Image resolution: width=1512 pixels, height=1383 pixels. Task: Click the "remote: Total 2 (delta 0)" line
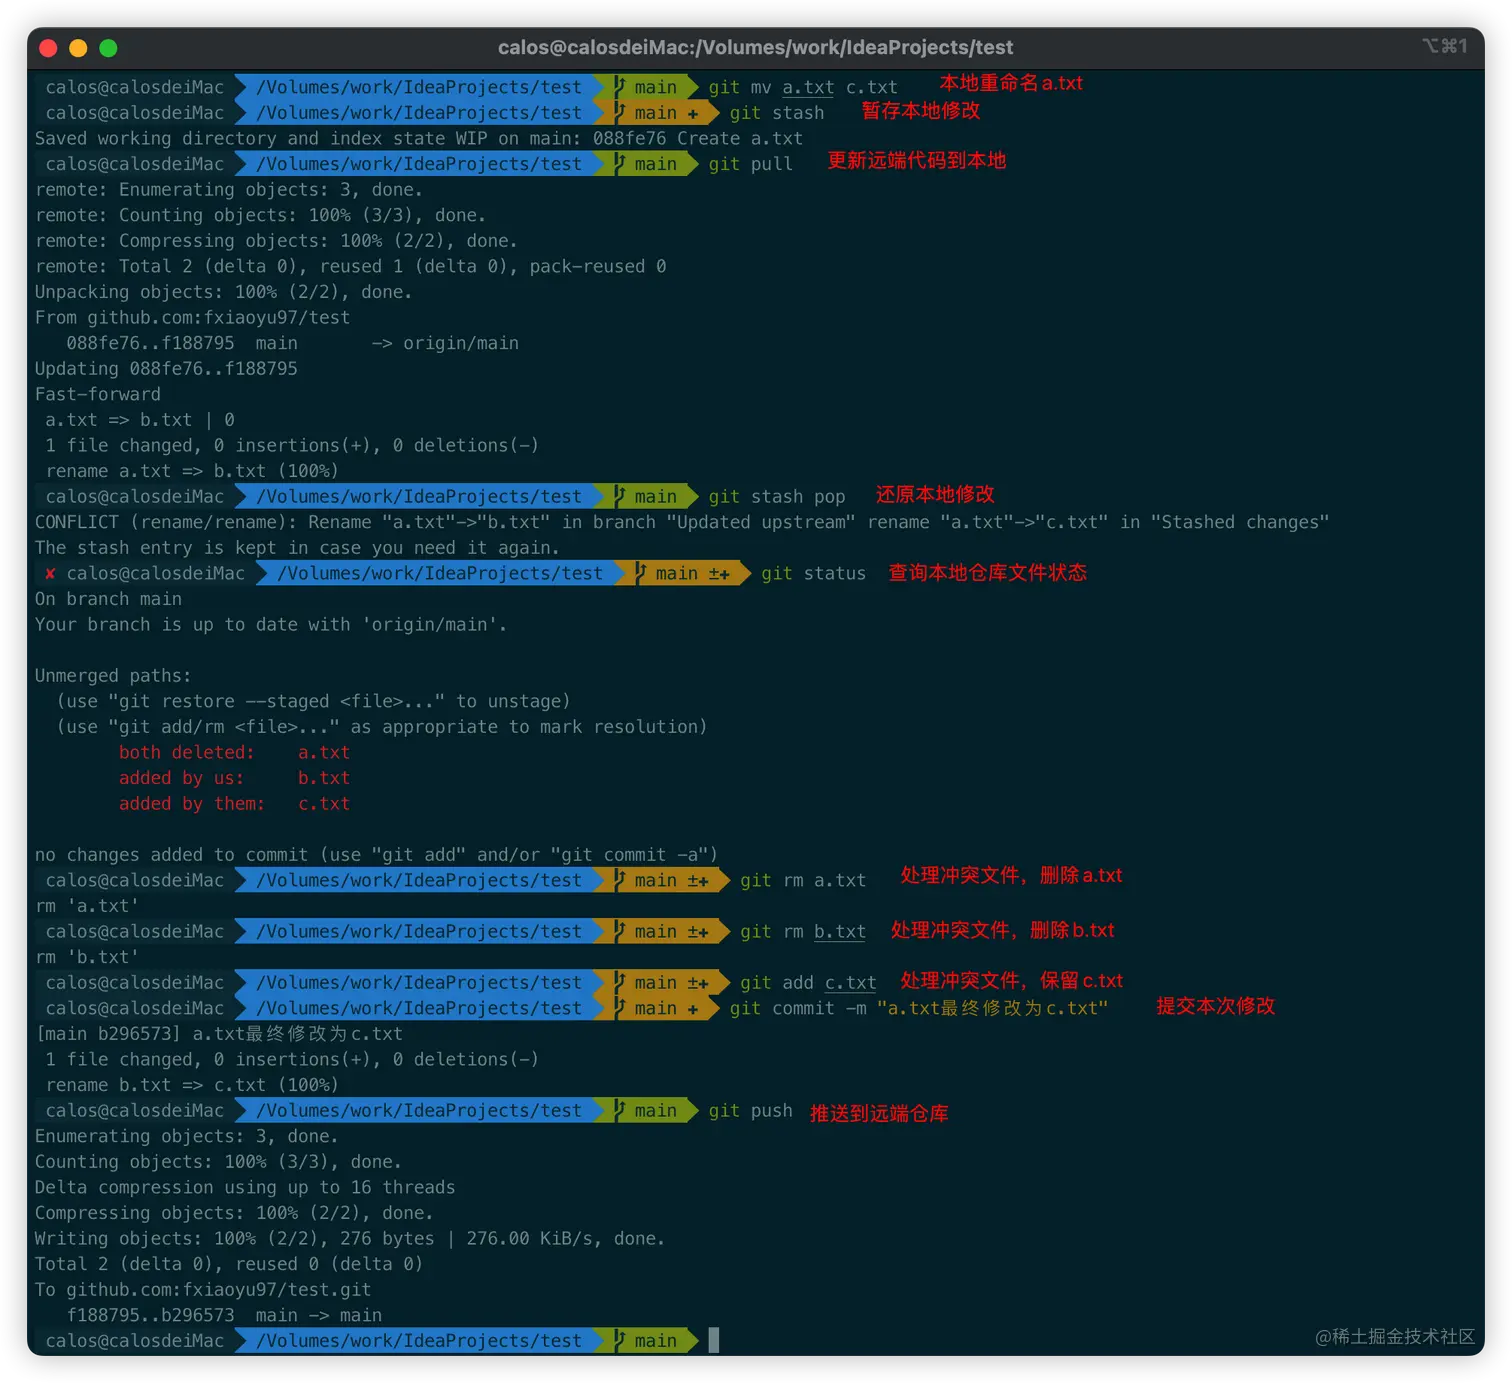point(350,267)
